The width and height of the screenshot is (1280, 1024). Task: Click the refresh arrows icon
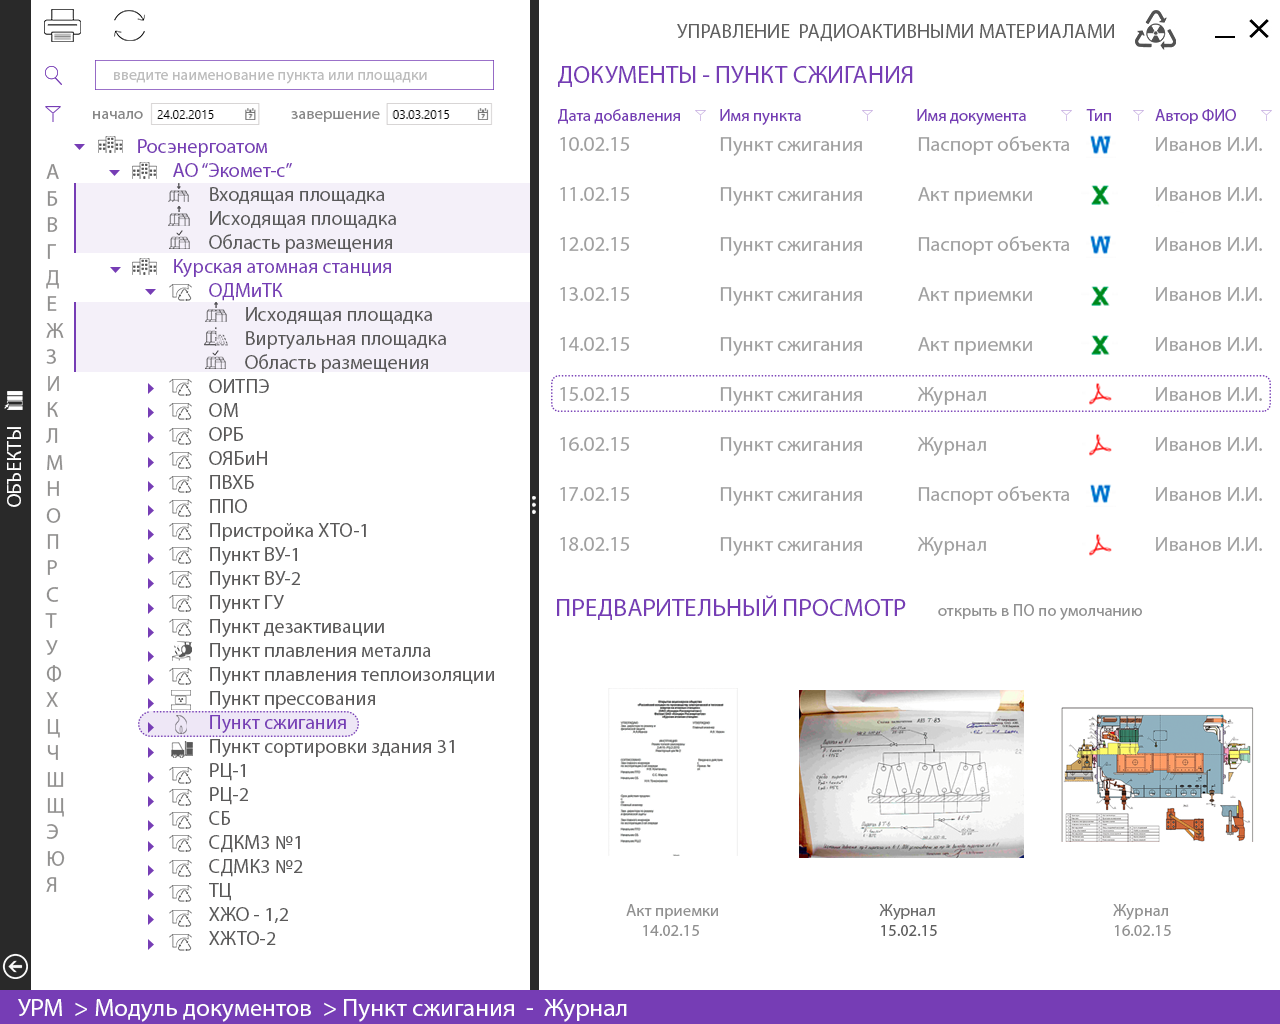[129, 26]
